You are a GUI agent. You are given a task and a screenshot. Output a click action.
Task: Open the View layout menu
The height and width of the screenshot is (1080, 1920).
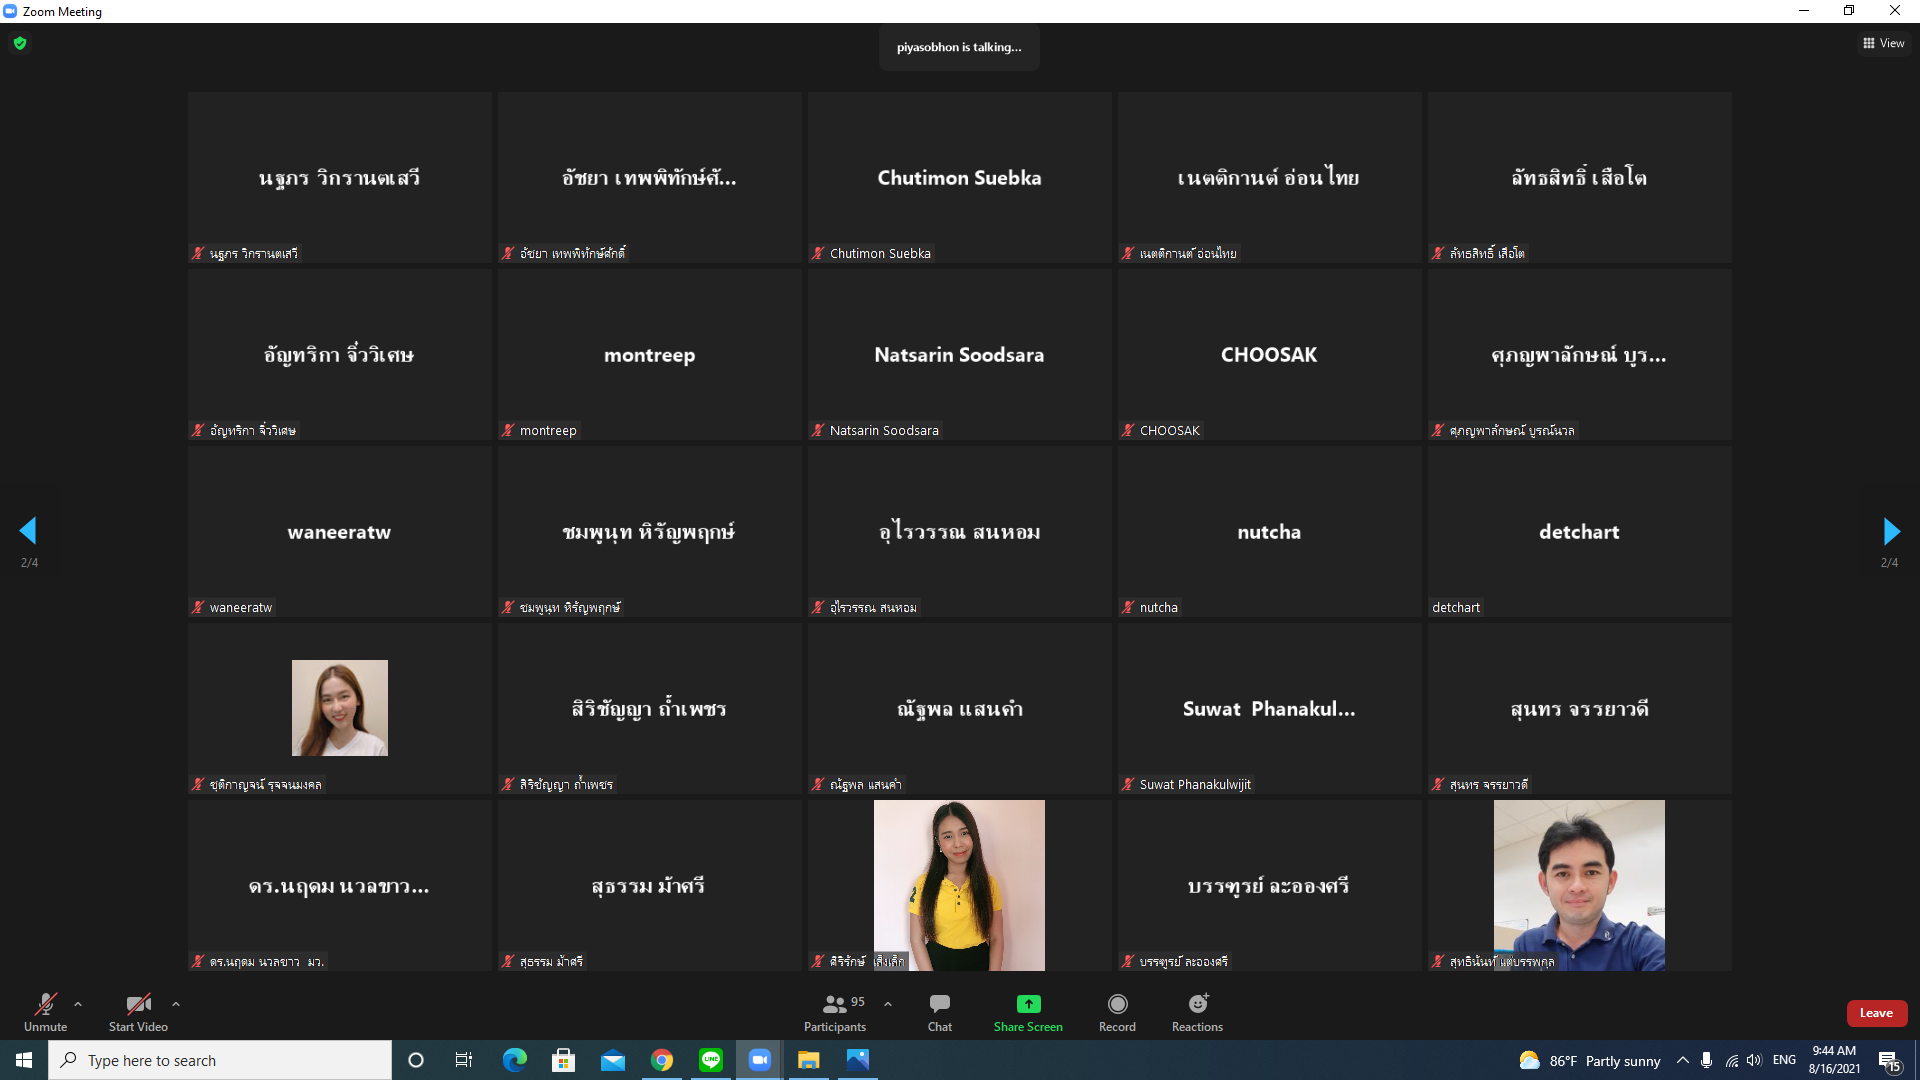point(1883,43)
